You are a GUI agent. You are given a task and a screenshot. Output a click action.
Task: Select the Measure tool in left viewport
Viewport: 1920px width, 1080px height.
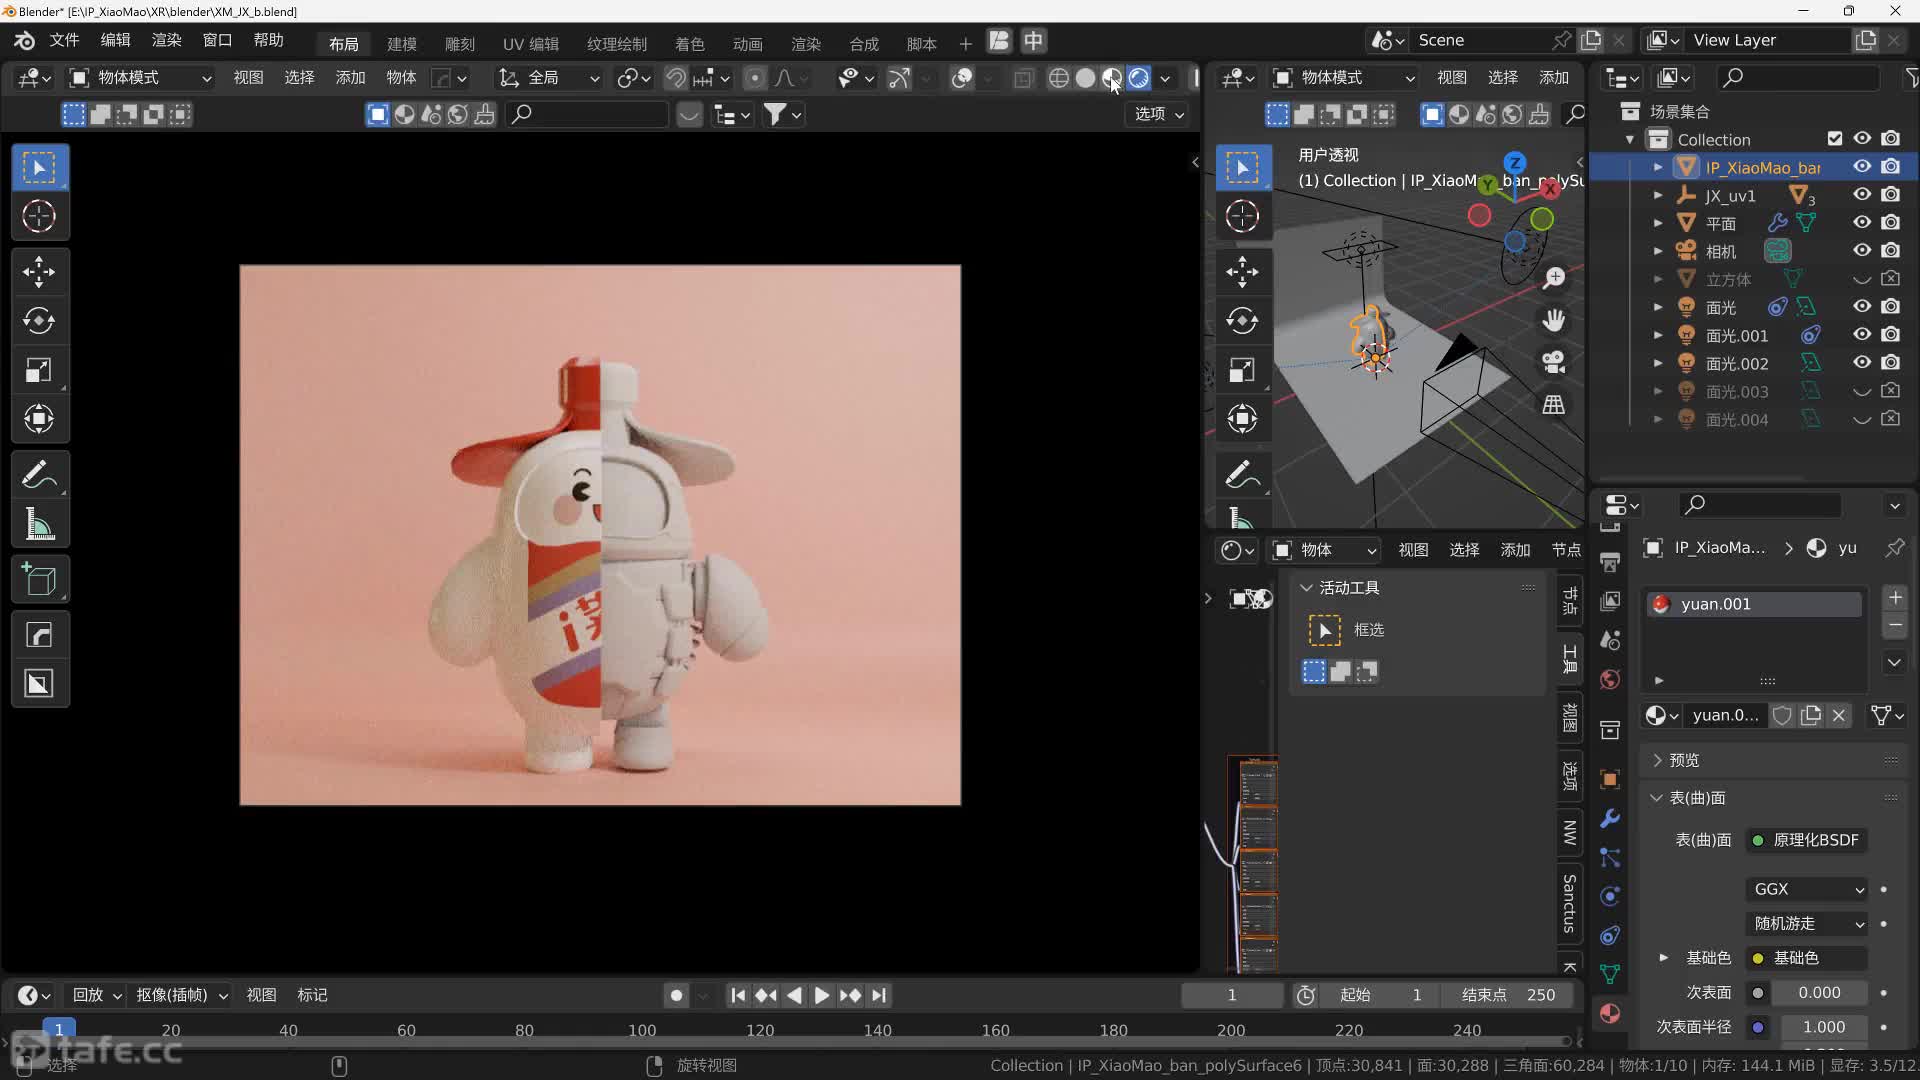click(x=39, y=523)
